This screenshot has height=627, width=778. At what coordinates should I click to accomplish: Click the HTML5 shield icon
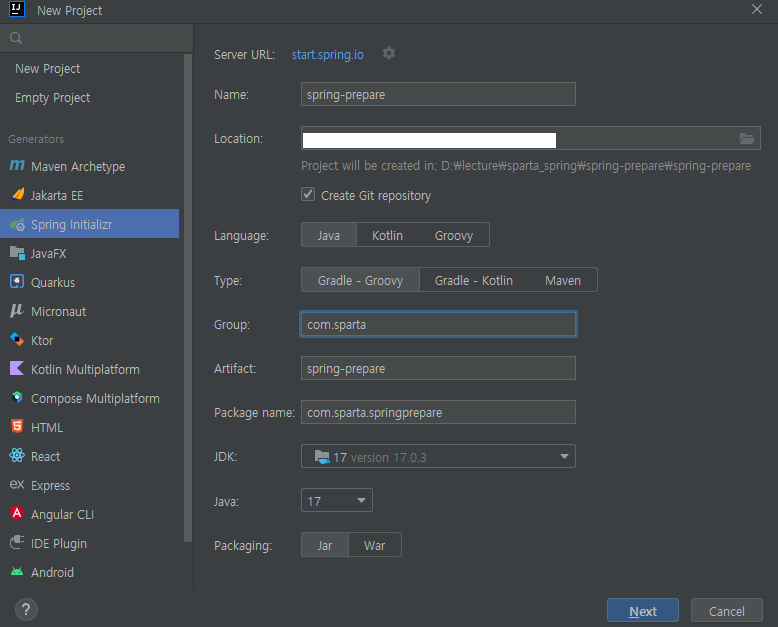click(17, 427)
